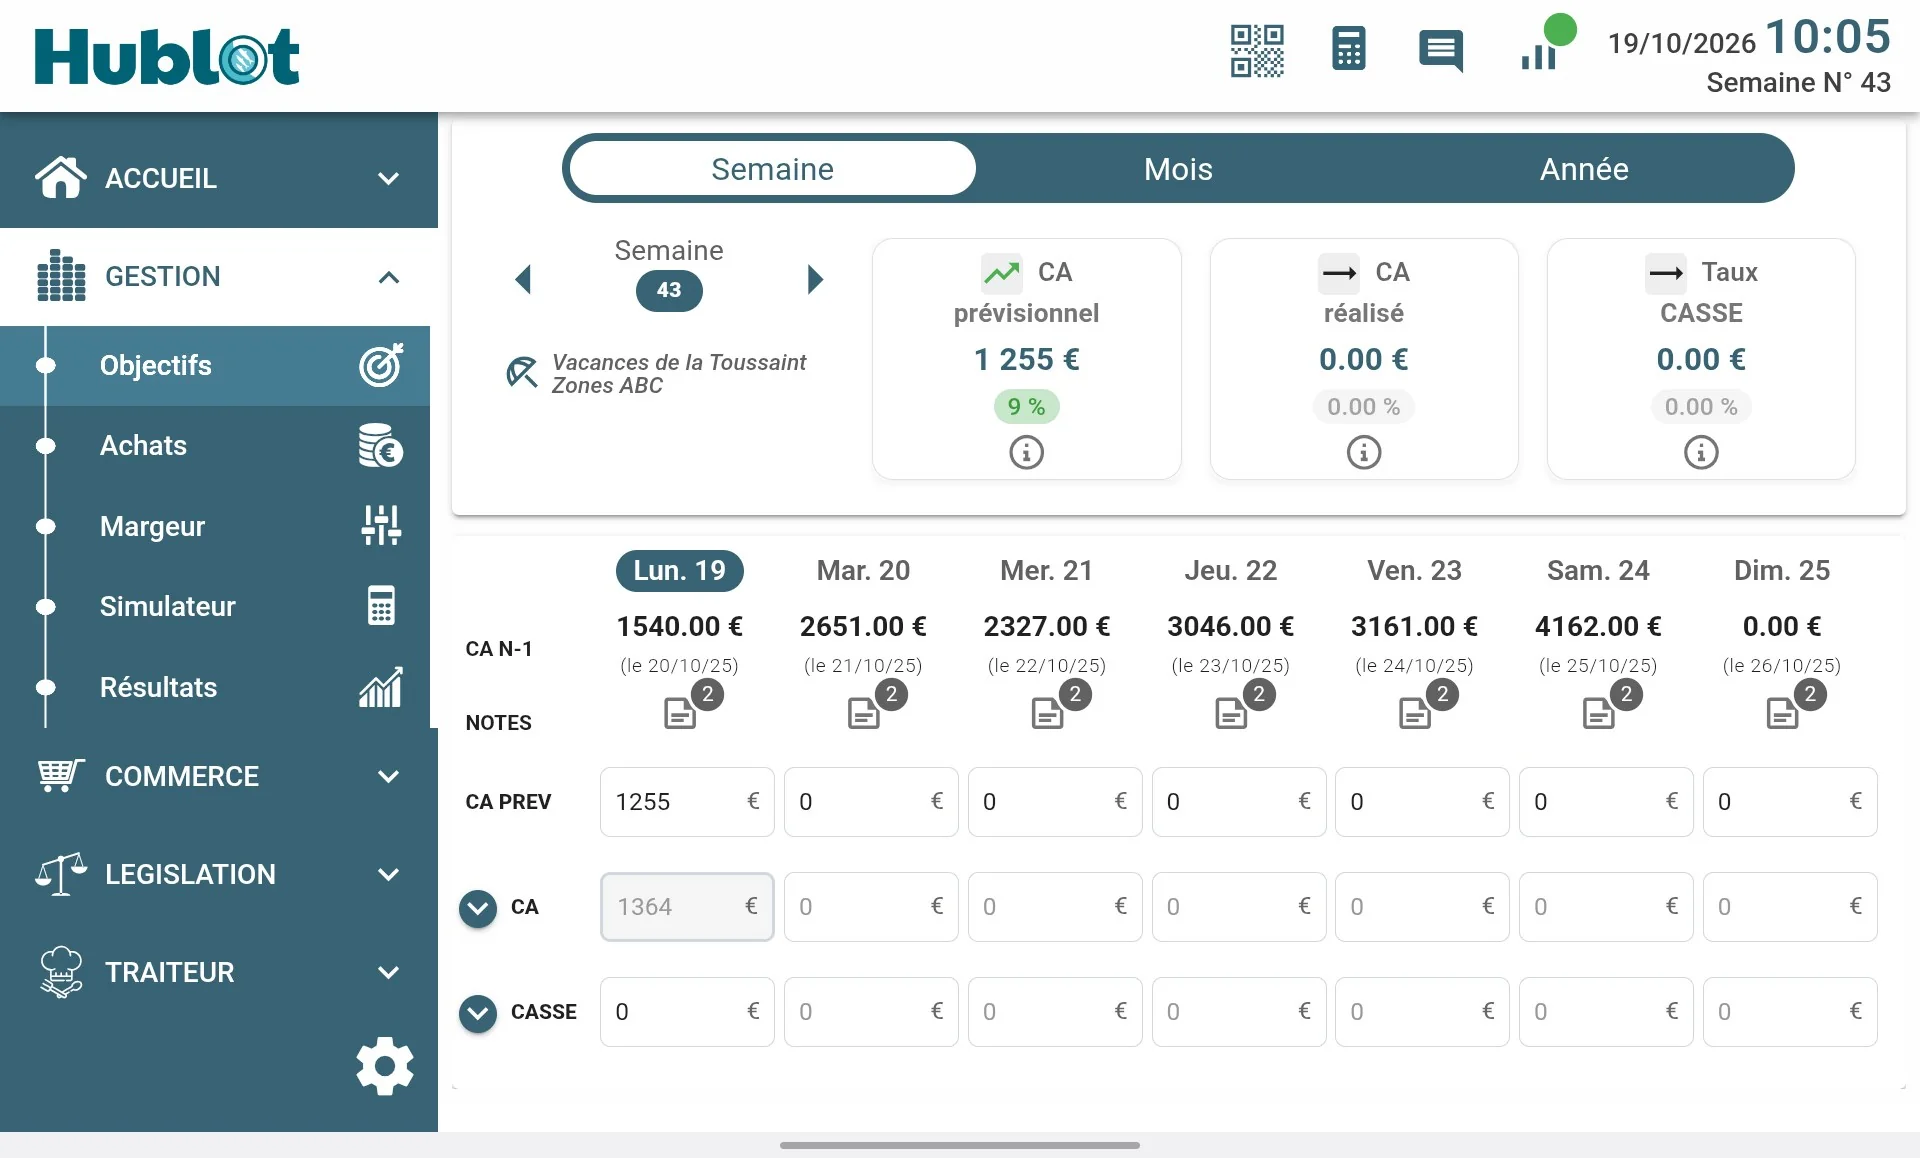Expand the LEGISLATION menu
Image resolution: width=1920 pixels, height=1158 pixels.
[x=219, y=874]
